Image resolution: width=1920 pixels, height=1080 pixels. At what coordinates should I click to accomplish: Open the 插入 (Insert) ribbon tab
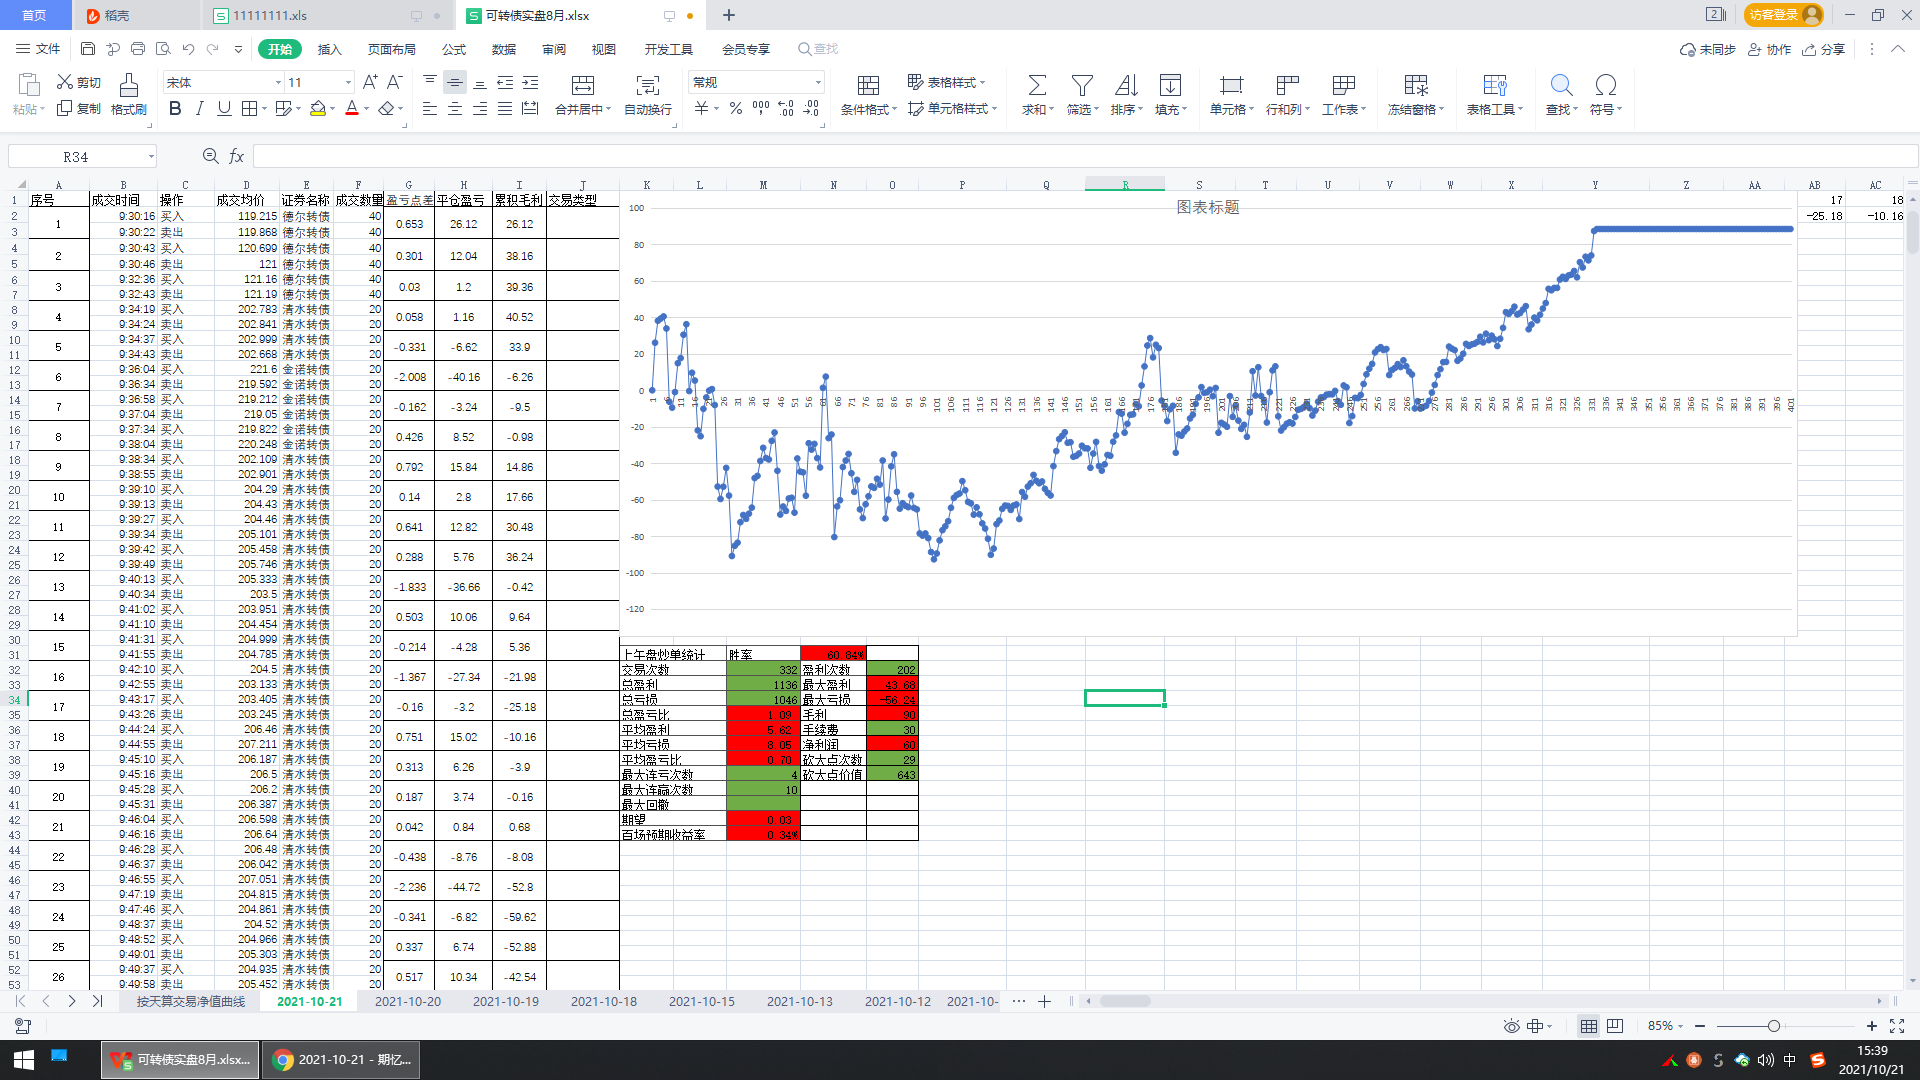click(x=329, y=49)
